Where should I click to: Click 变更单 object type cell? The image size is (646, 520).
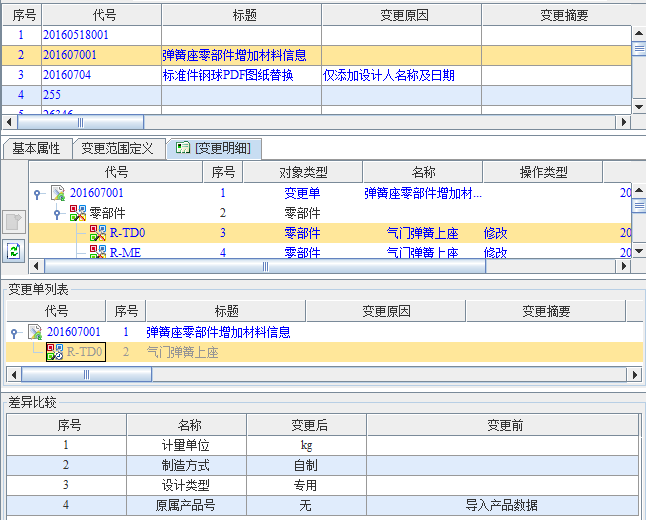[x=302, y=193]
